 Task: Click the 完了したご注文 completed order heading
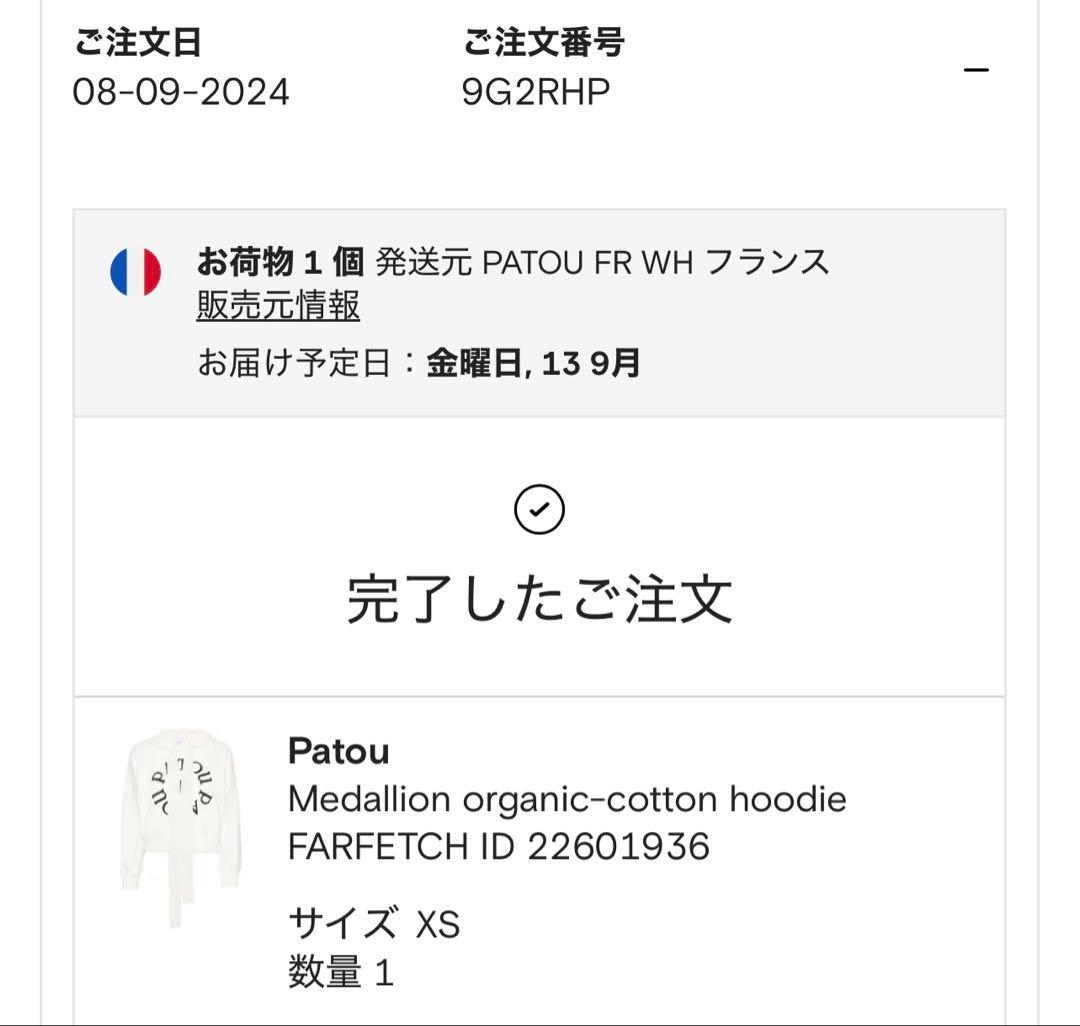[x=540, y=597]
